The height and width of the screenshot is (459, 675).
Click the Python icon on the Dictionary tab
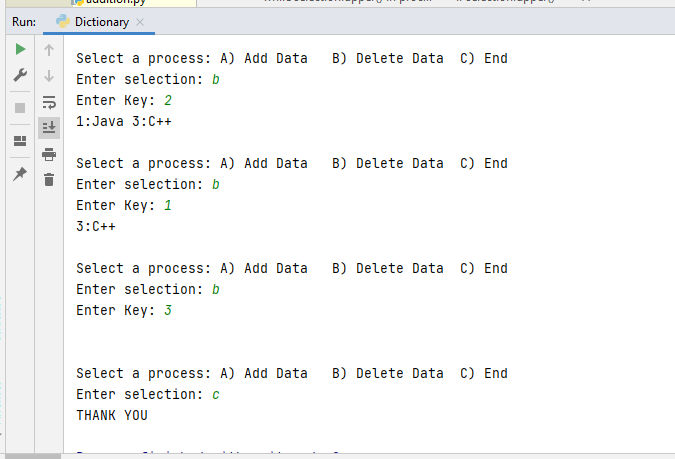[63, 21]
